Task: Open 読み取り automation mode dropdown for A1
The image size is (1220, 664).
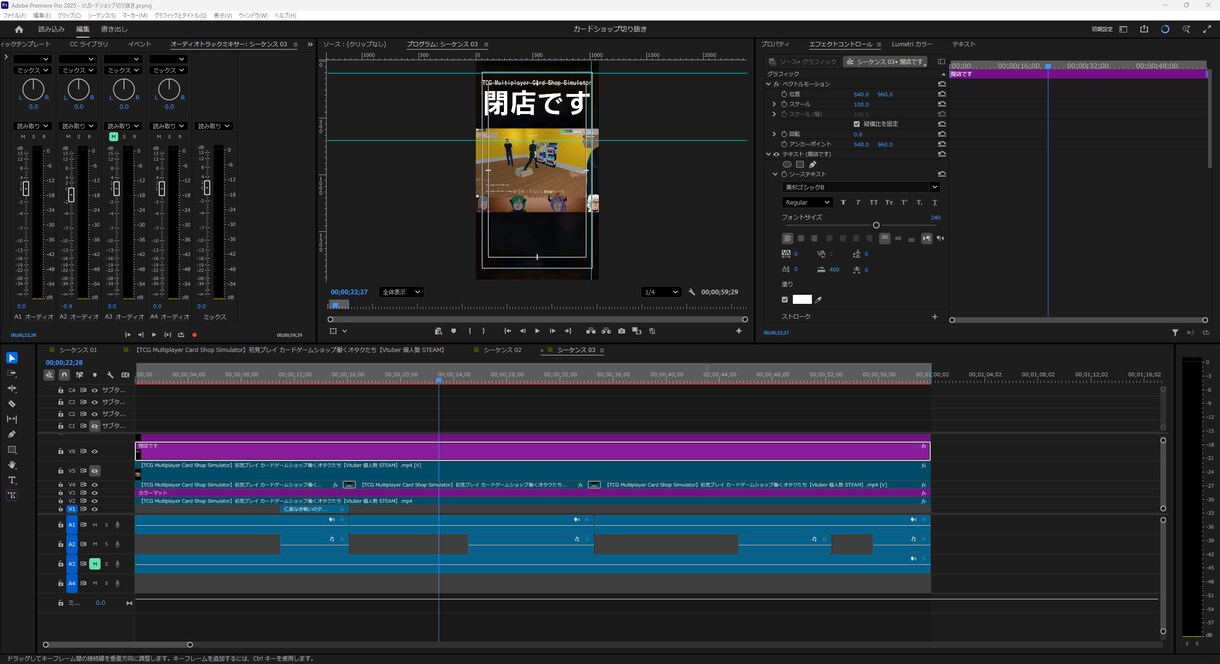Action: point(33,126)
